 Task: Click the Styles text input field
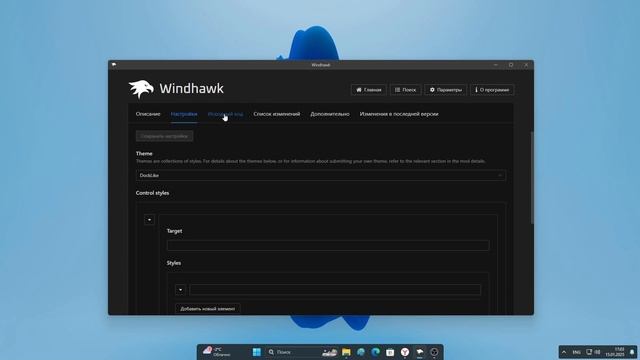pos(335,290)
